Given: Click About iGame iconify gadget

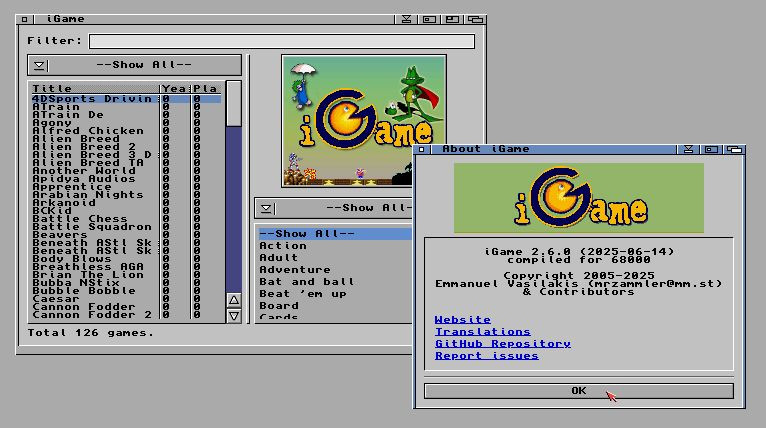Looking at the screenshot, I should tap(688, 149).
